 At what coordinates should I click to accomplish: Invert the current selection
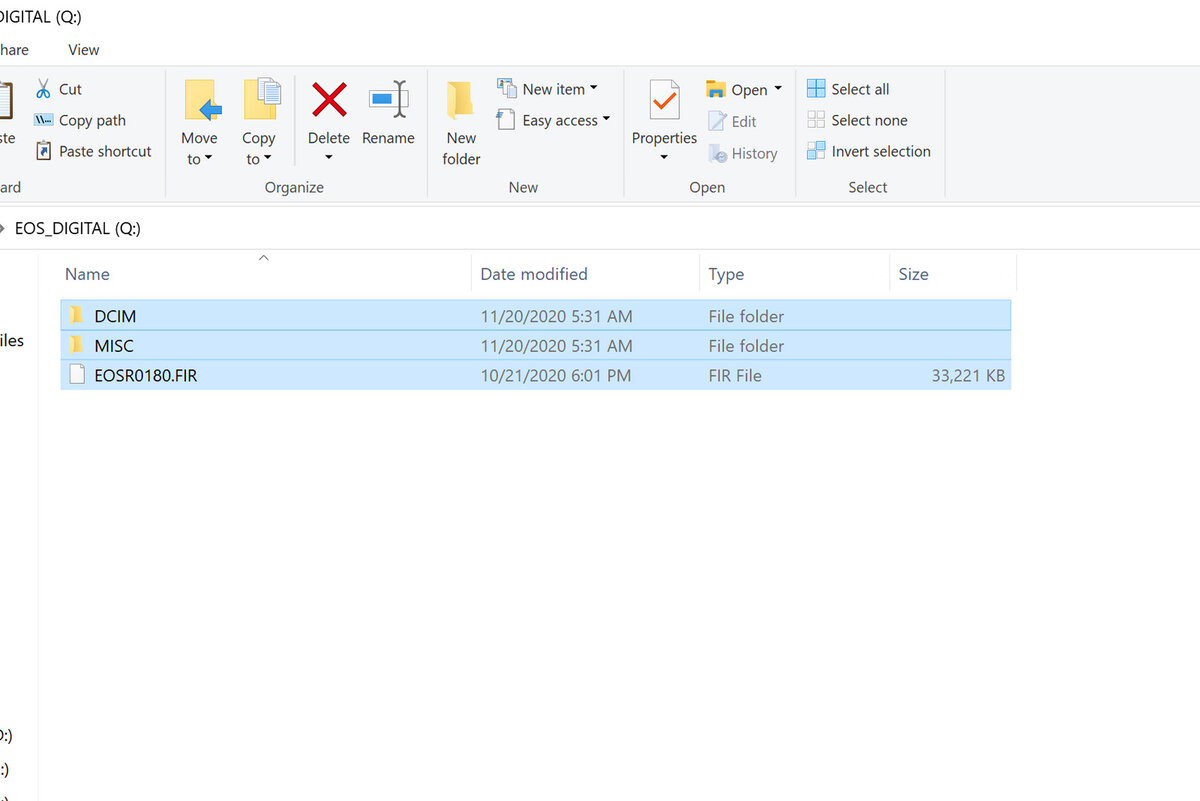(x=868, y=151)
